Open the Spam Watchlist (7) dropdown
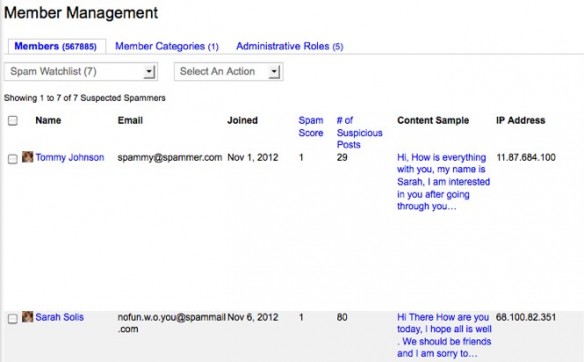 click(81, 72)
